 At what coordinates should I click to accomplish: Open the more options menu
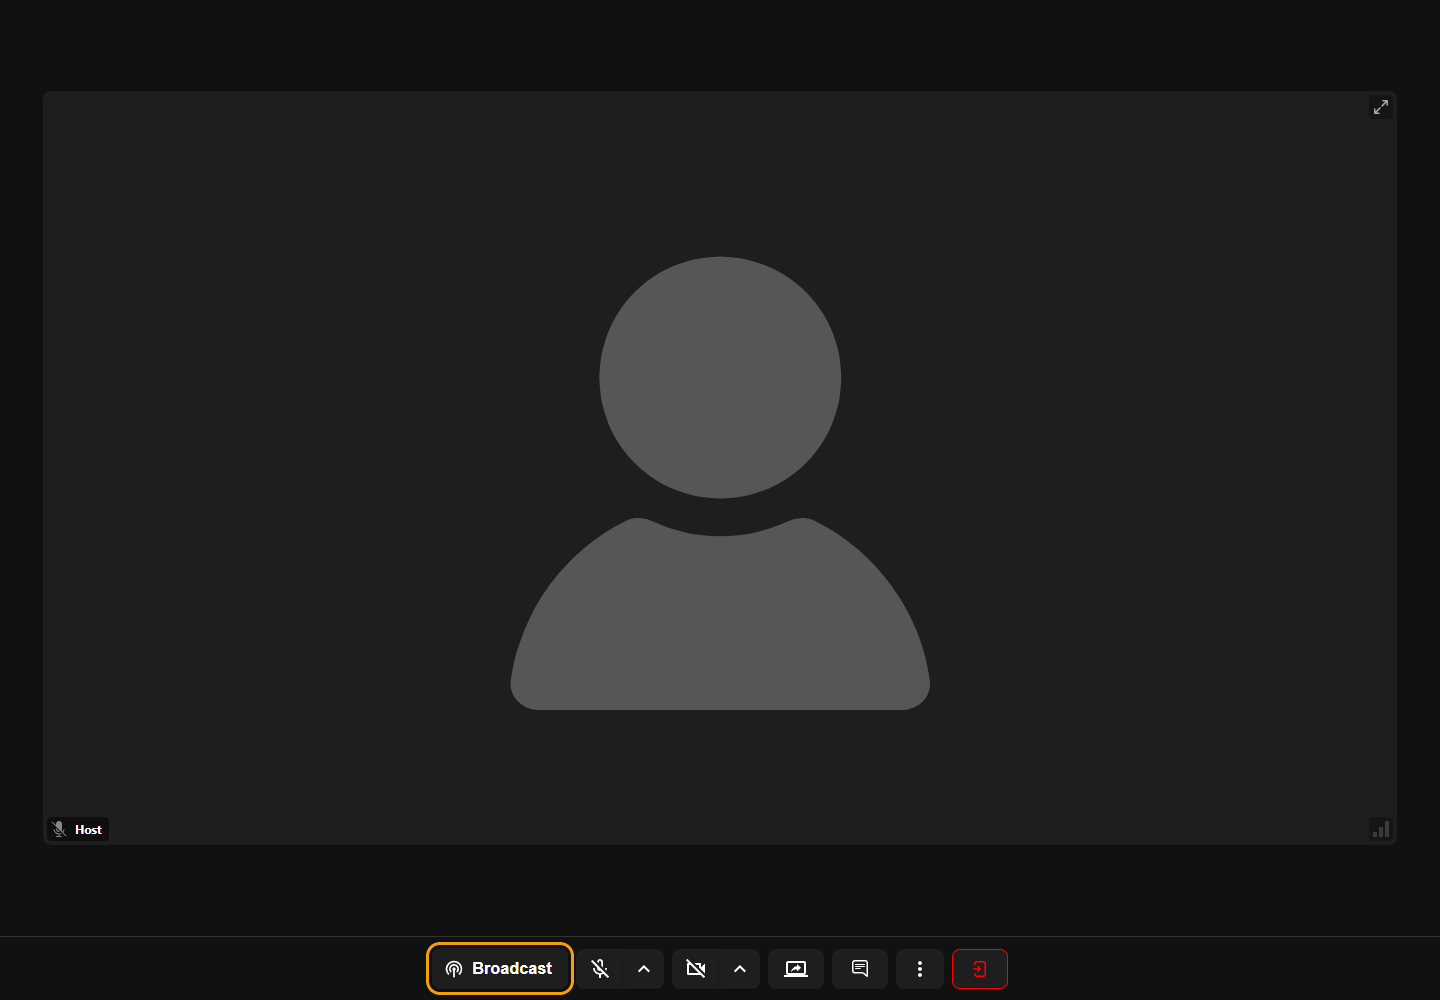tap(920, 968)
